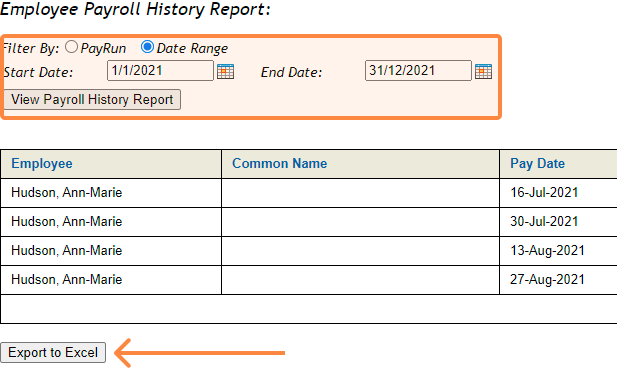Screen dimensions: 617x382
Task: Select the 30-Jul-2021 pay date cell
Action: point(544,221)
